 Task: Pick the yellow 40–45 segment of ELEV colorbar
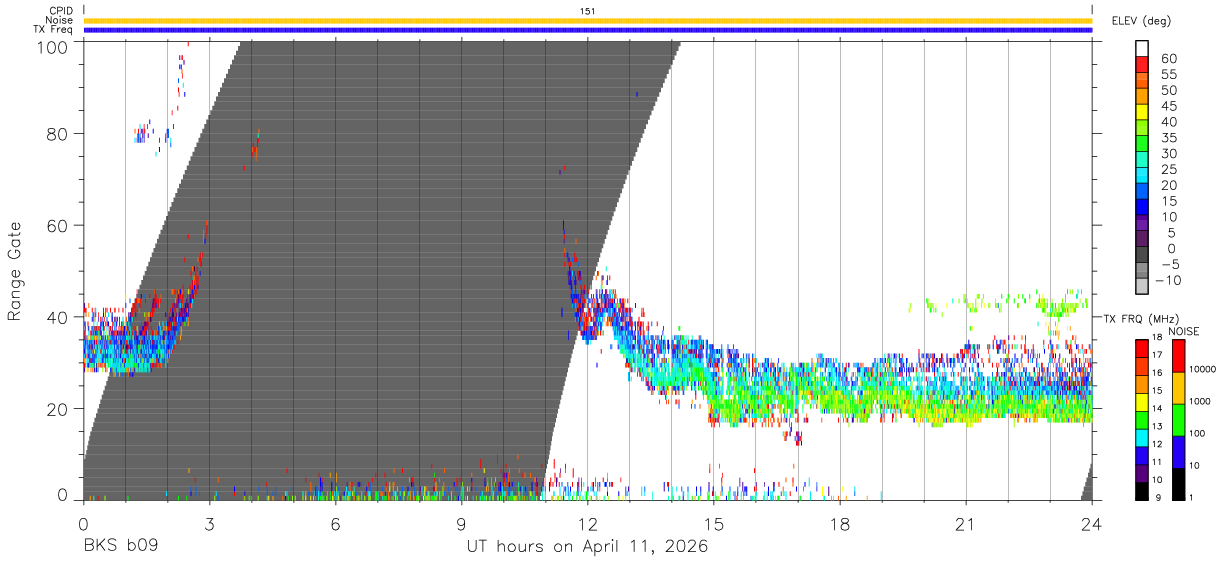[x=1143, y=113]
